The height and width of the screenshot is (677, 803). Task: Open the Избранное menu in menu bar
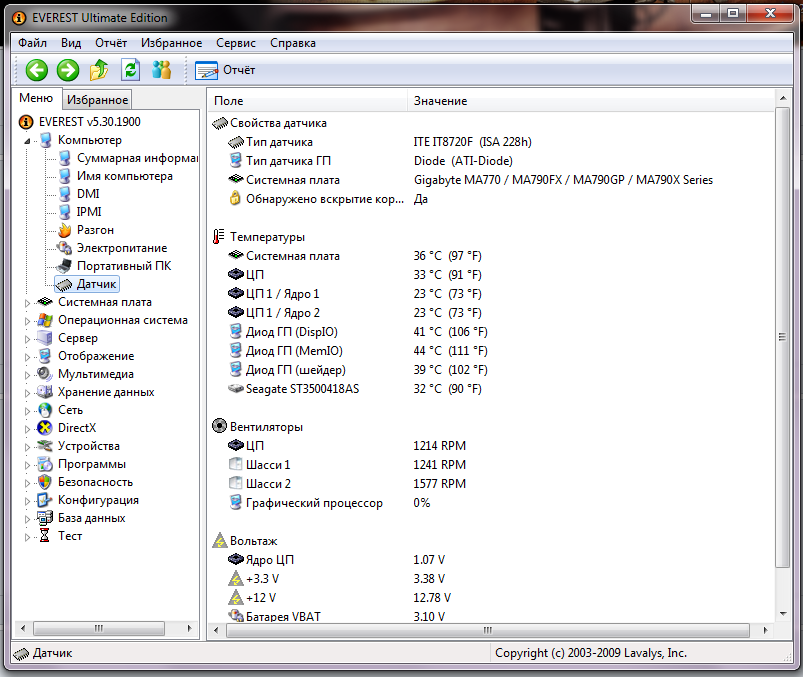coord(172,43)
